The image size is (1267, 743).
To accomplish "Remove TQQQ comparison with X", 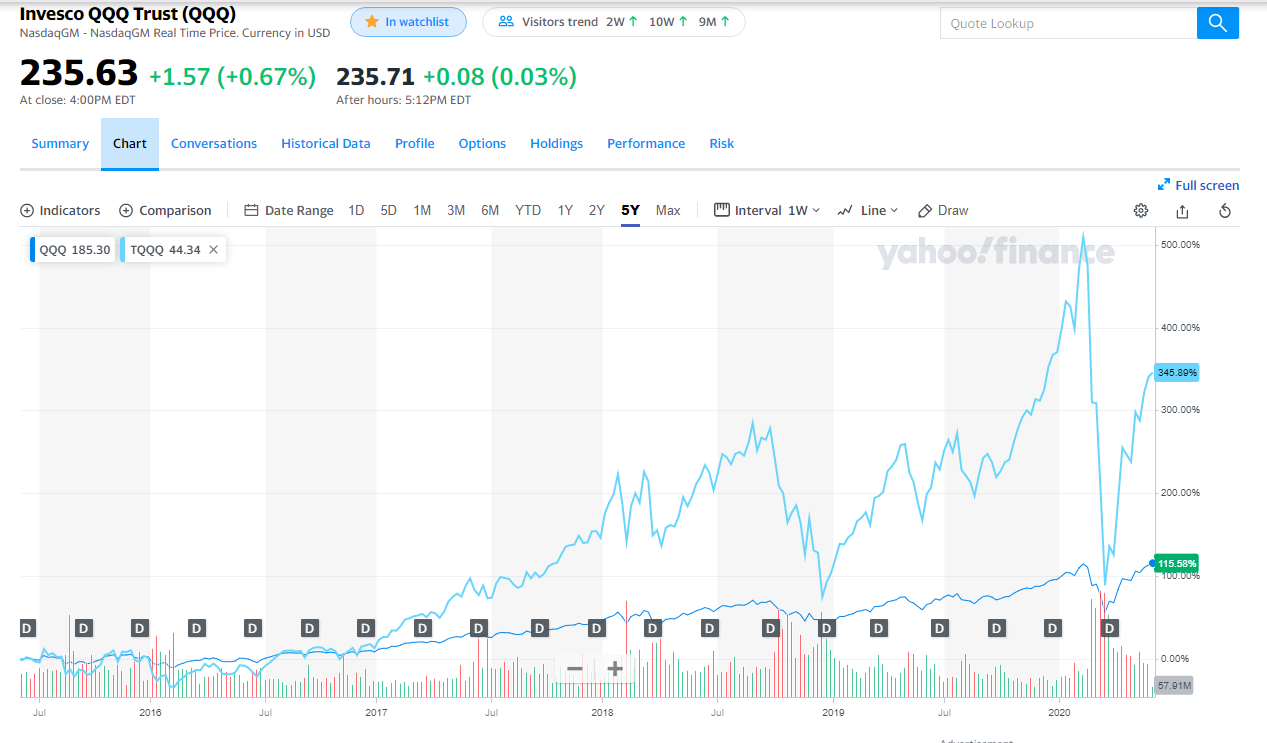I will [213, 250].
